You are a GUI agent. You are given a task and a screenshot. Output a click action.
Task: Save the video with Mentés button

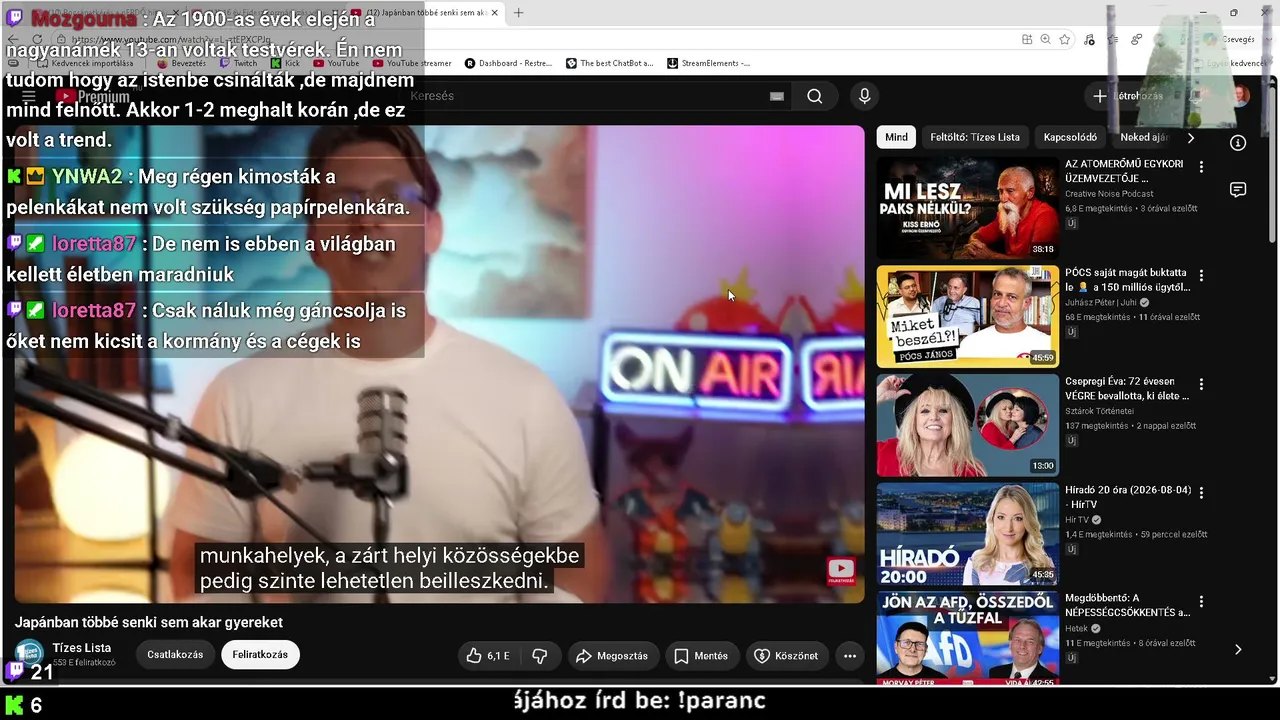click(x=700, y=656)
